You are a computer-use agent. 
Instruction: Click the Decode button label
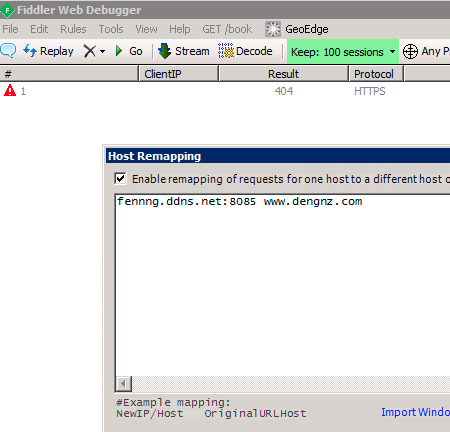tap(254, 51)
